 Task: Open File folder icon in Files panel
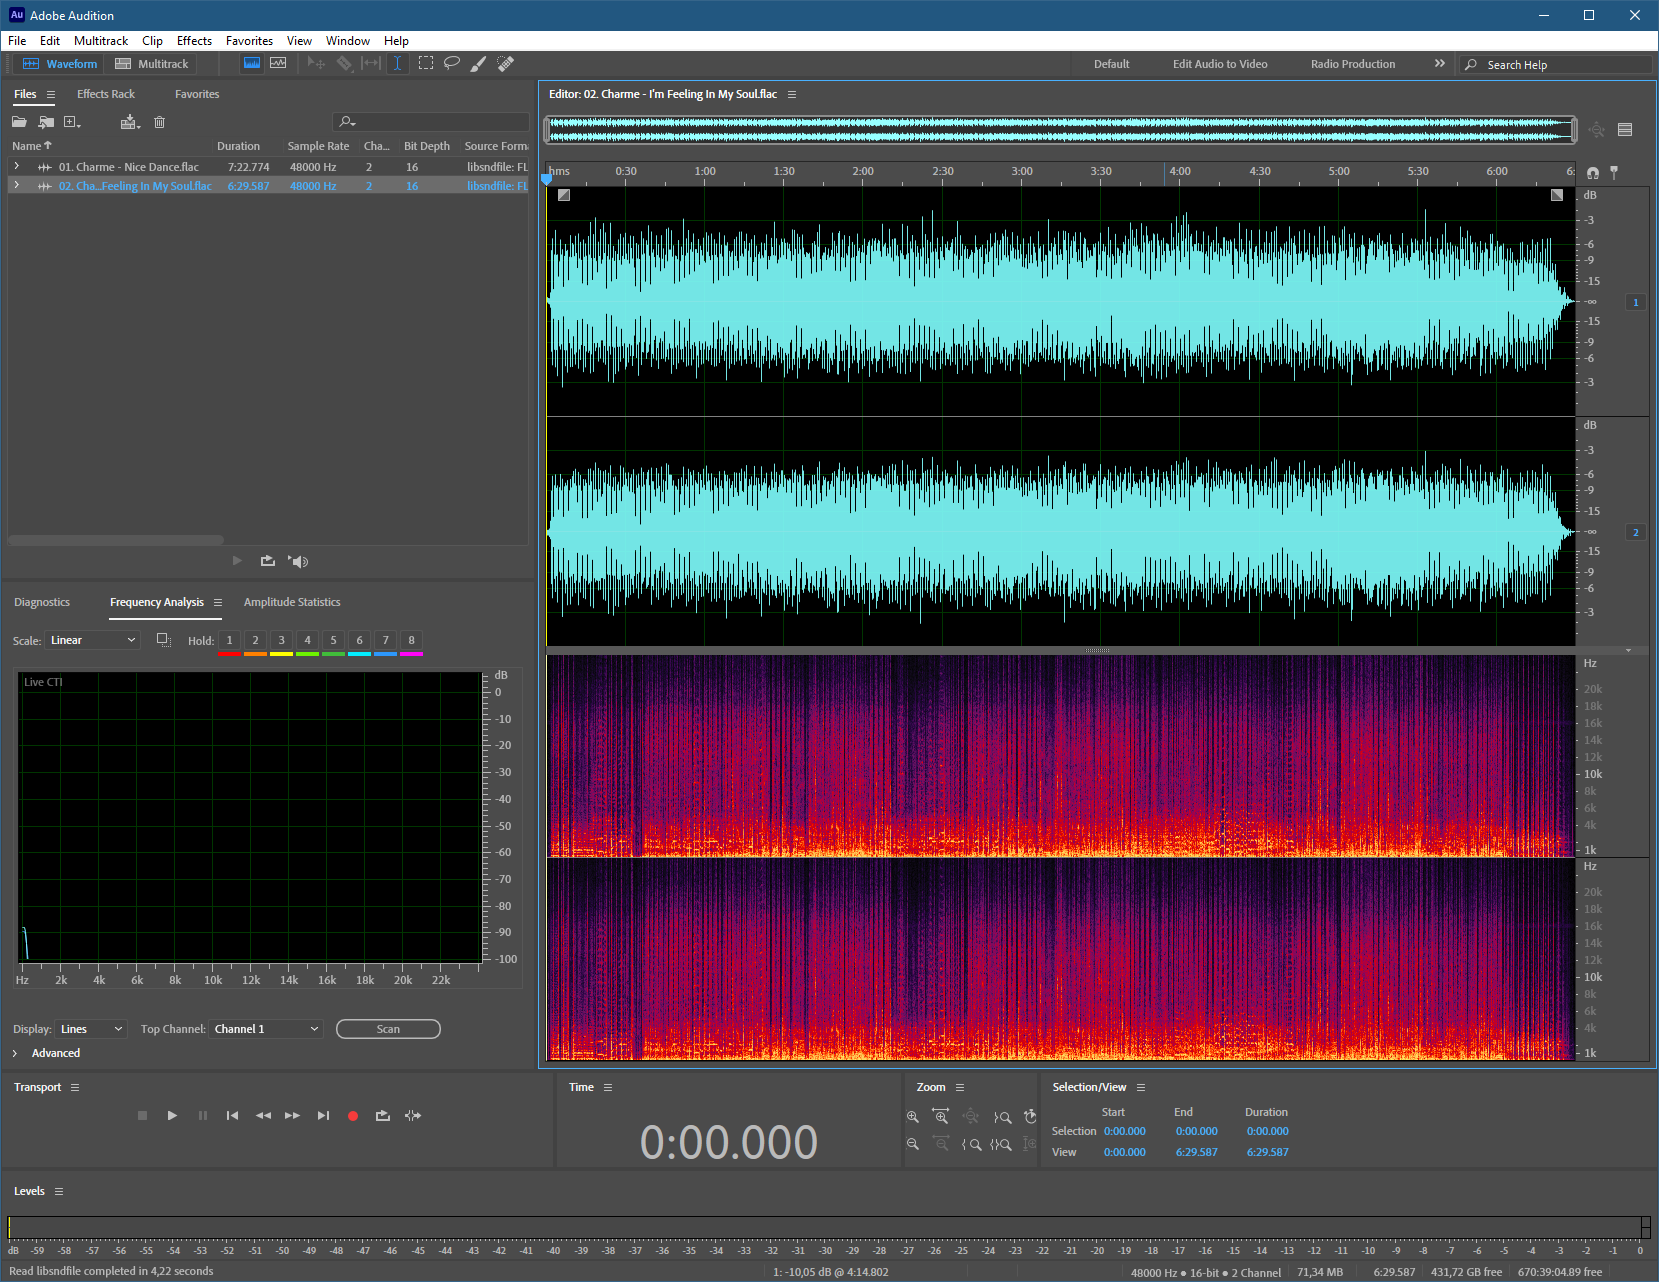19,122
